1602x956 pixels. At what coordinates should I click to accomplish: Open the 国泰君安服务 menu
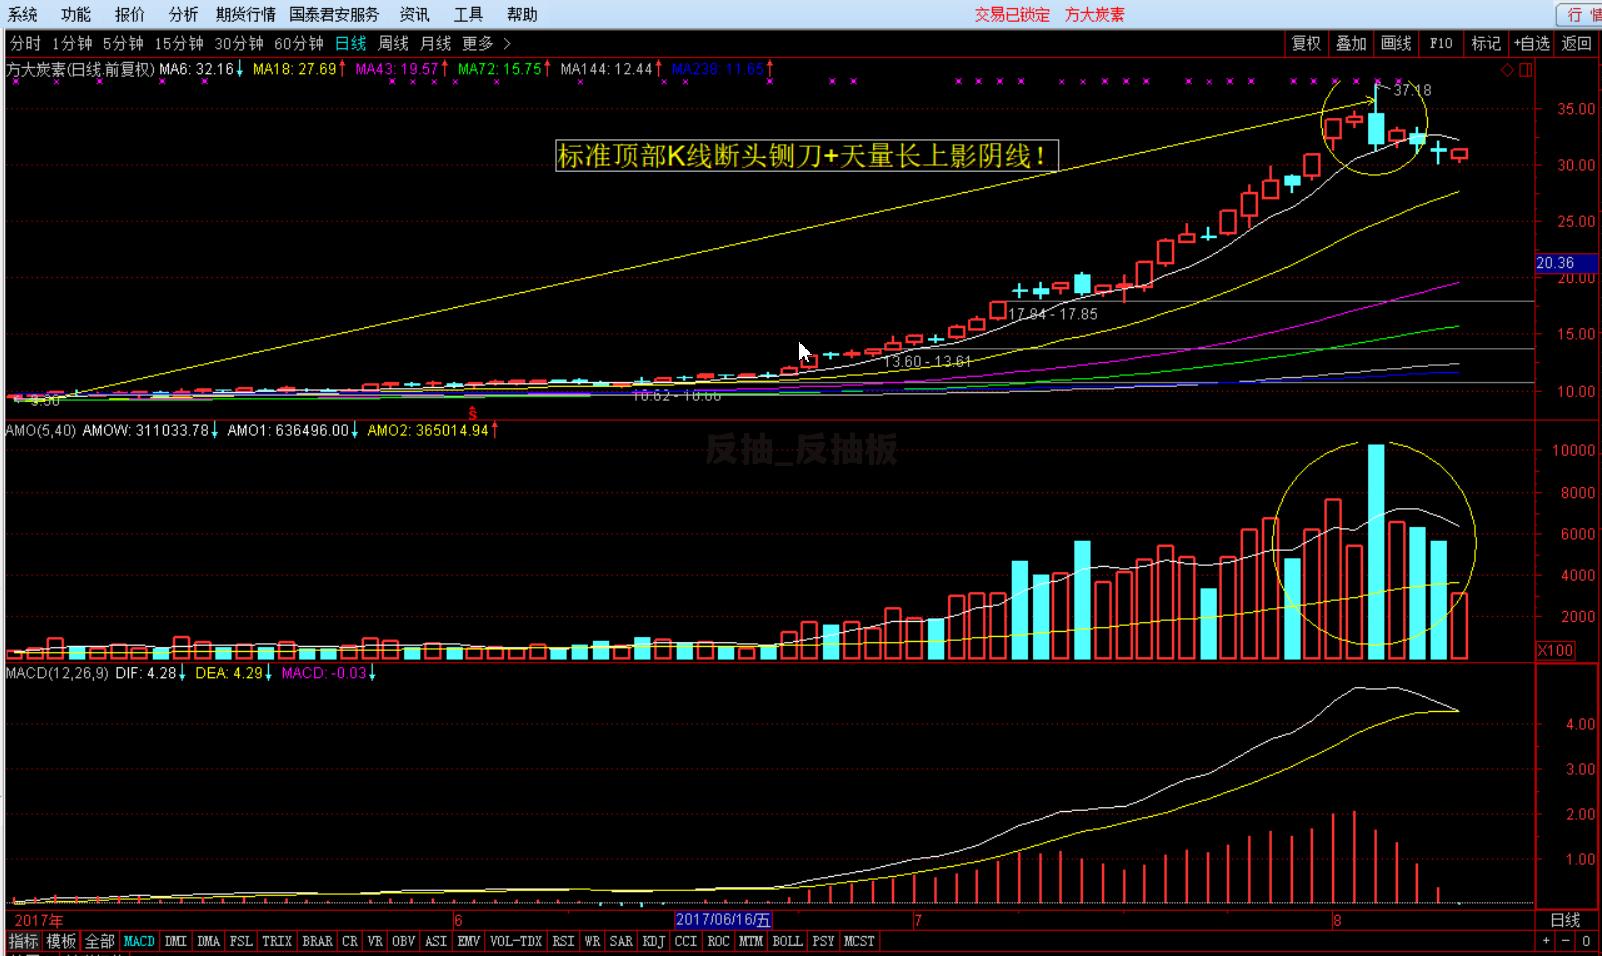(334, 14)
